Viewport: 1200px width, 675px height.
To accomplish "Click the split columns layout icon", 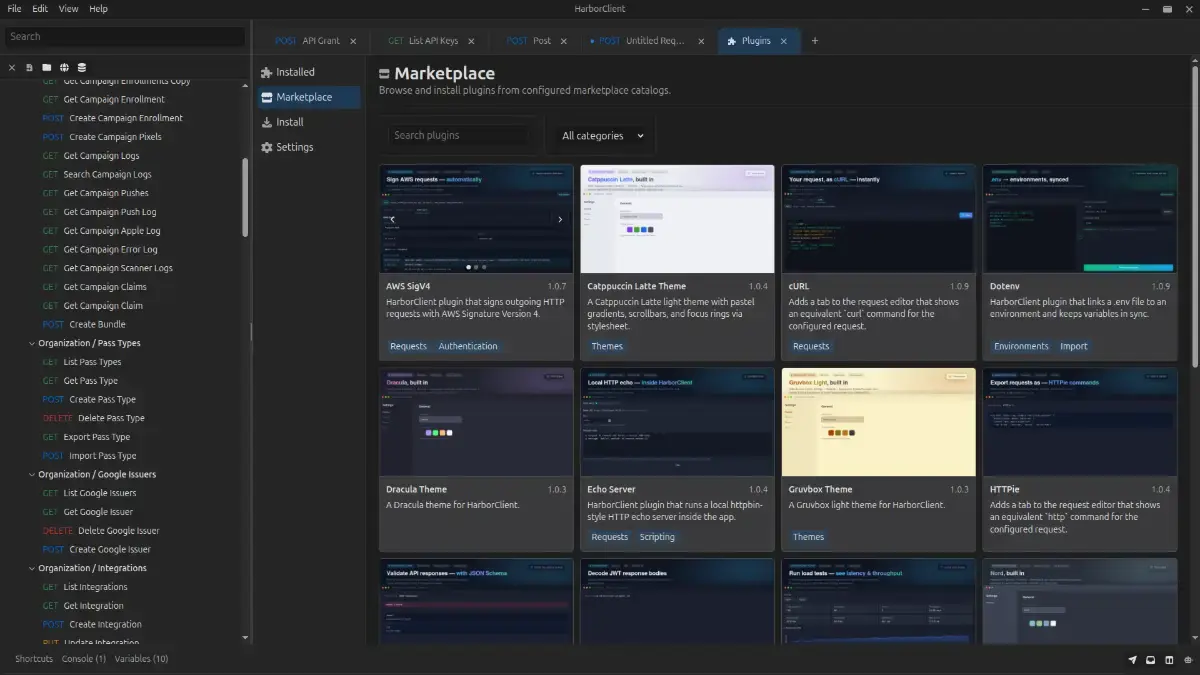I will [x=1170, y=660].
